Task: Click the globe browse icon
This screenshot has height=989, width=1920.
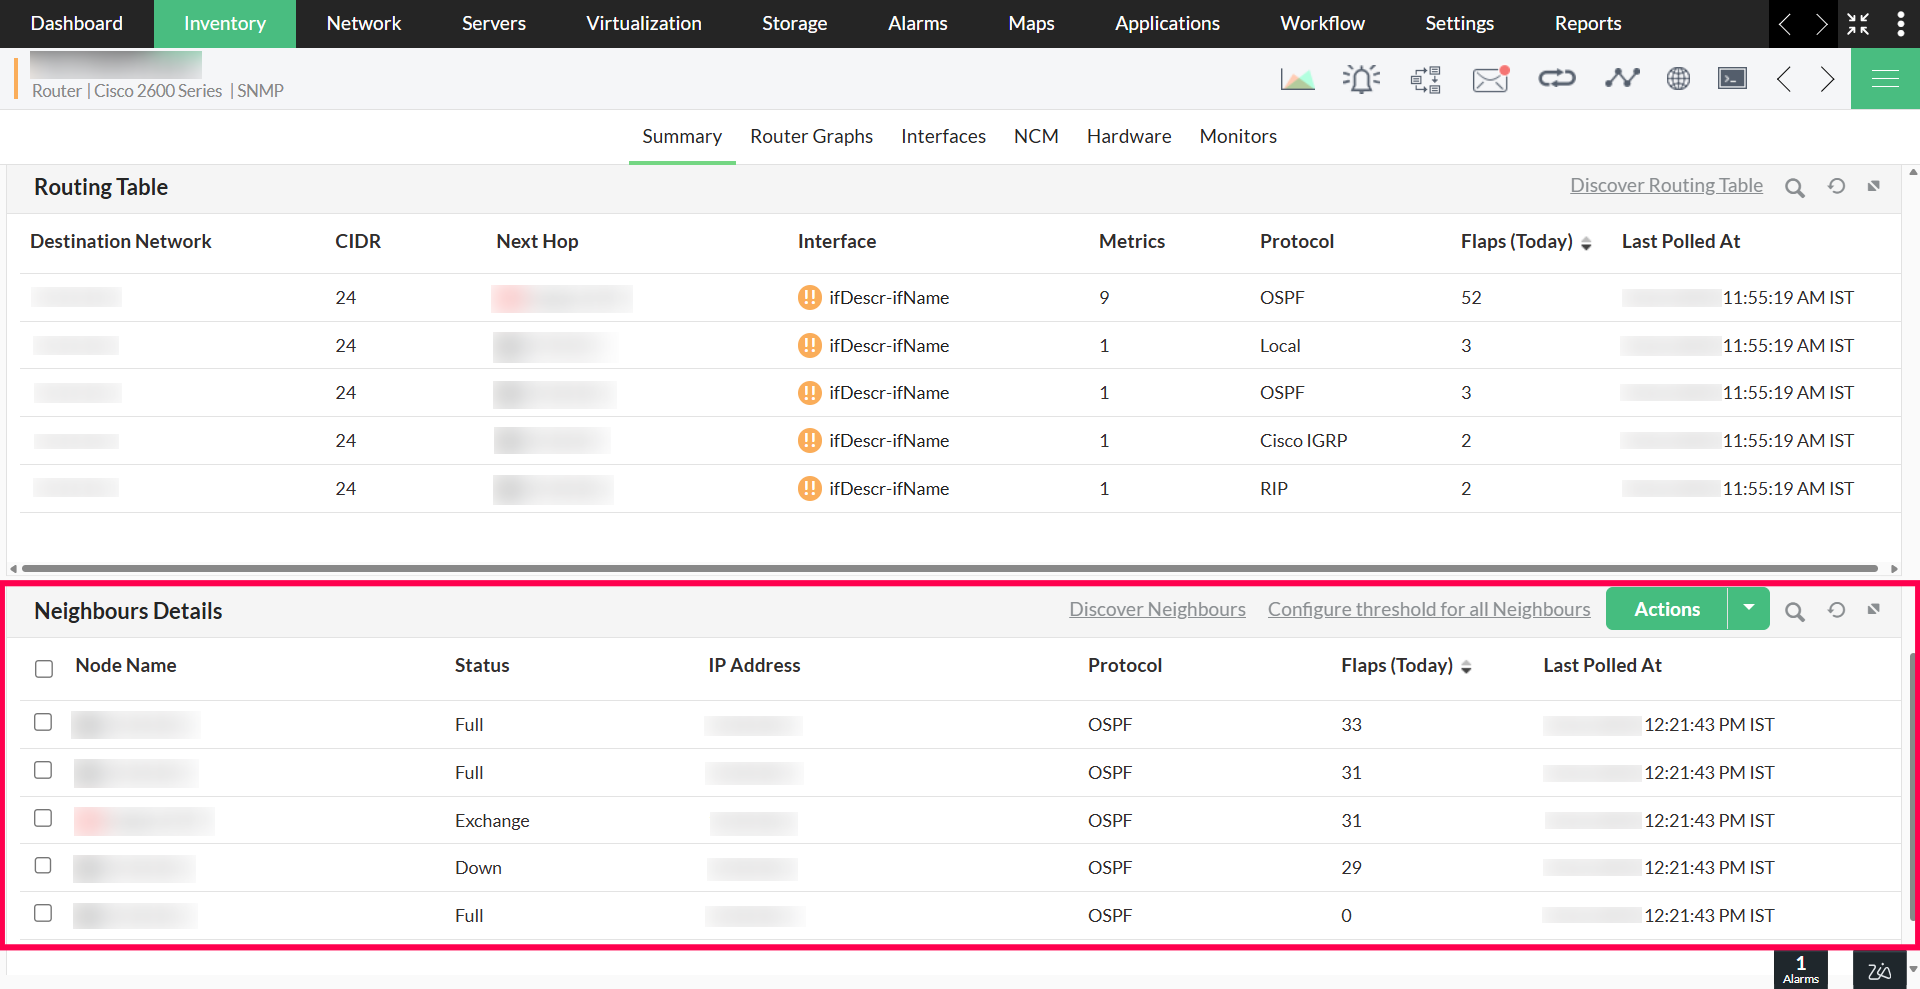Action: tap(1678, 78)
